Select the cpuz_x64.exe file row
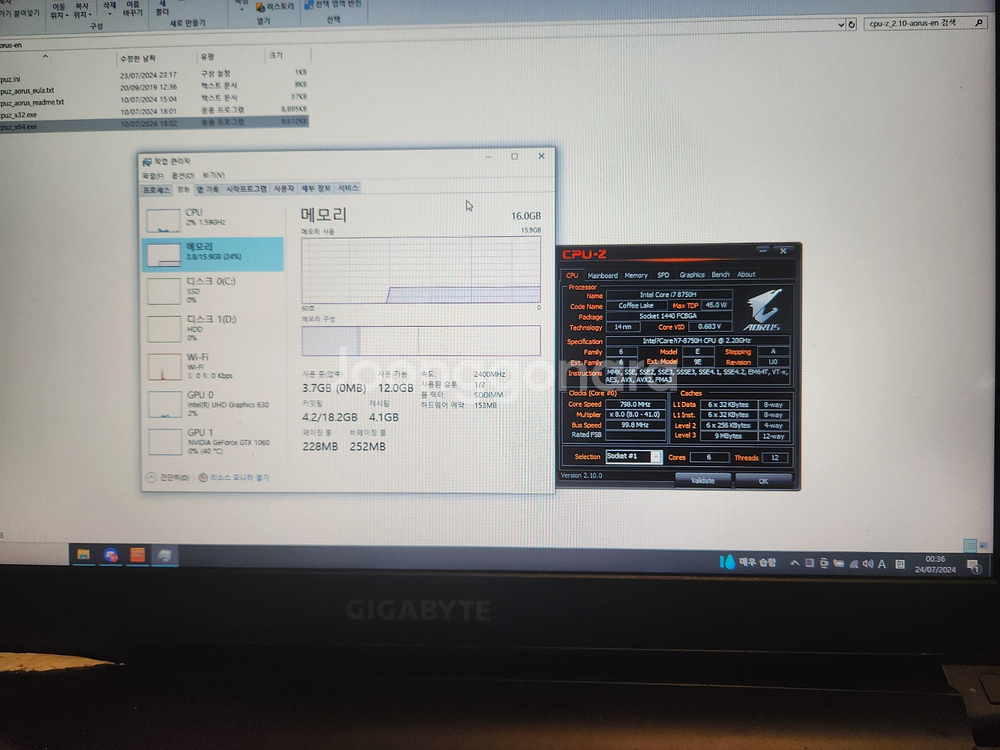 (x=154, y=124)
